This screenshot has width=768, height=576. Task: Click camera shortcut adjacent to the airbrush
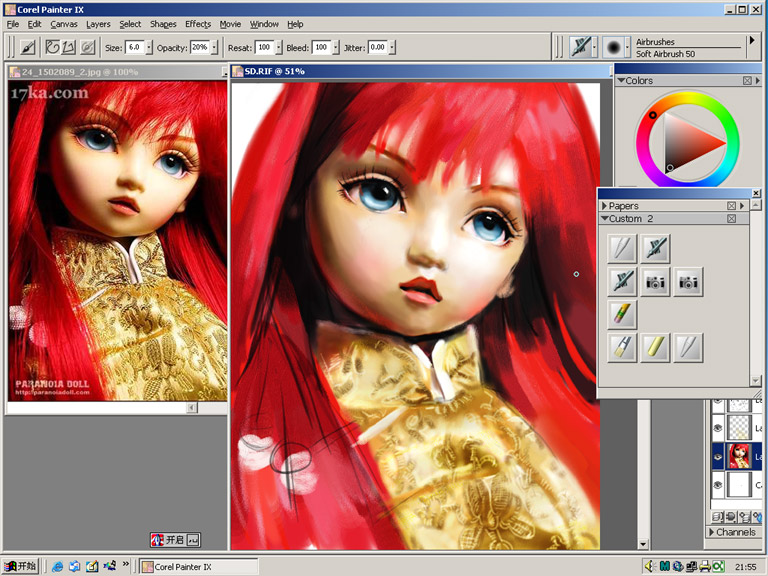click(x=655, y=281)
